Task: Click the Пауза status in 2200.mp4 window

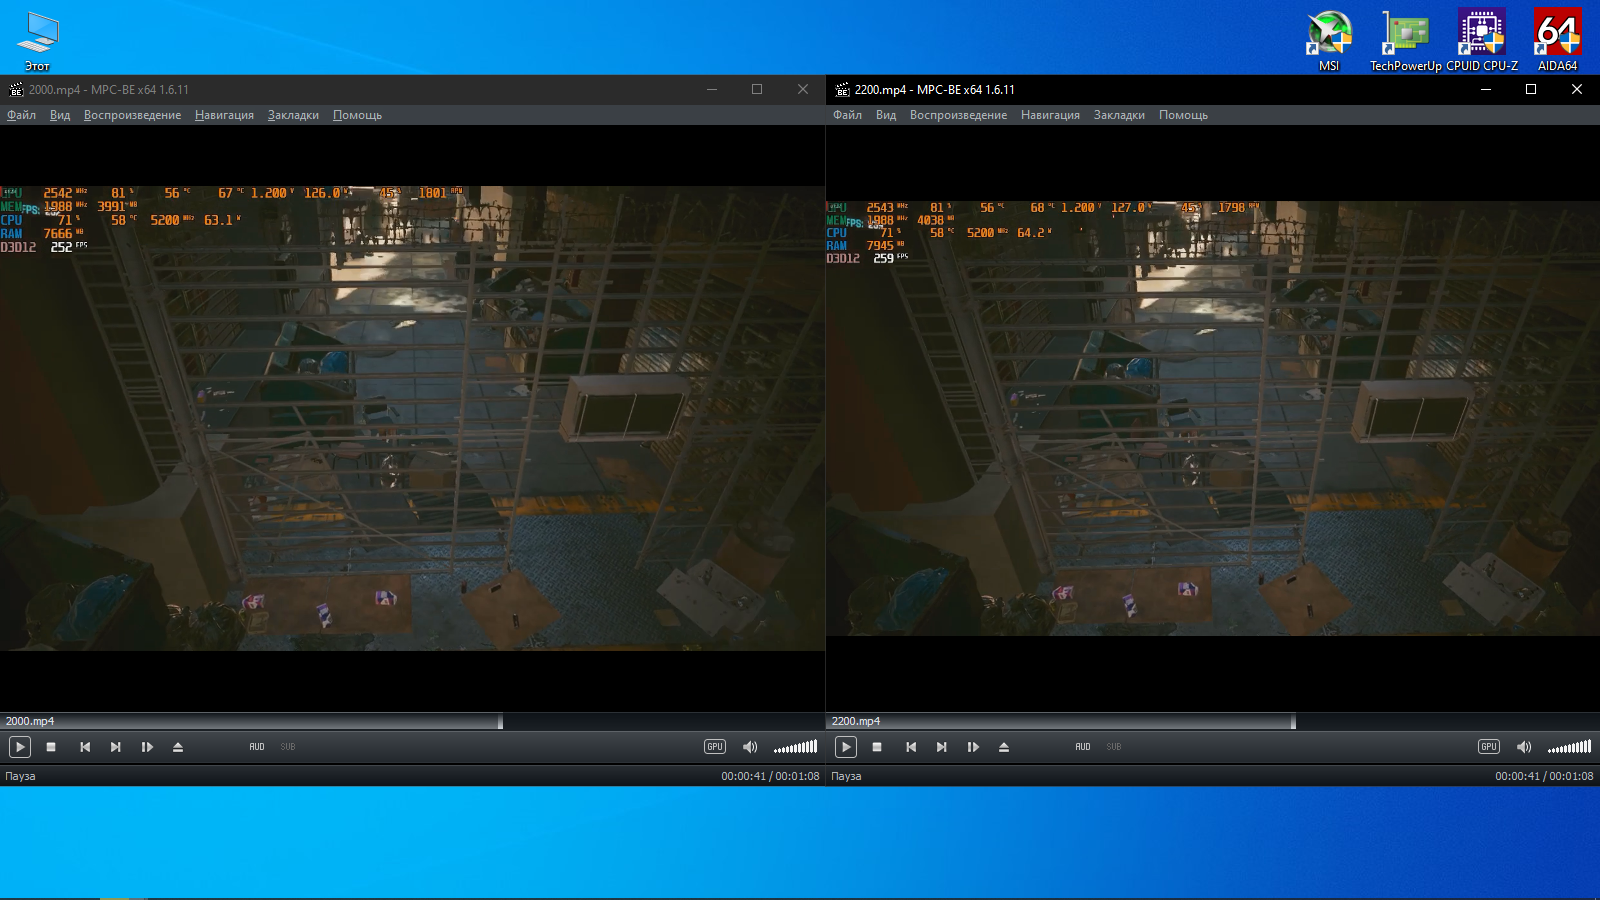Action: click(x=846, y=776)
